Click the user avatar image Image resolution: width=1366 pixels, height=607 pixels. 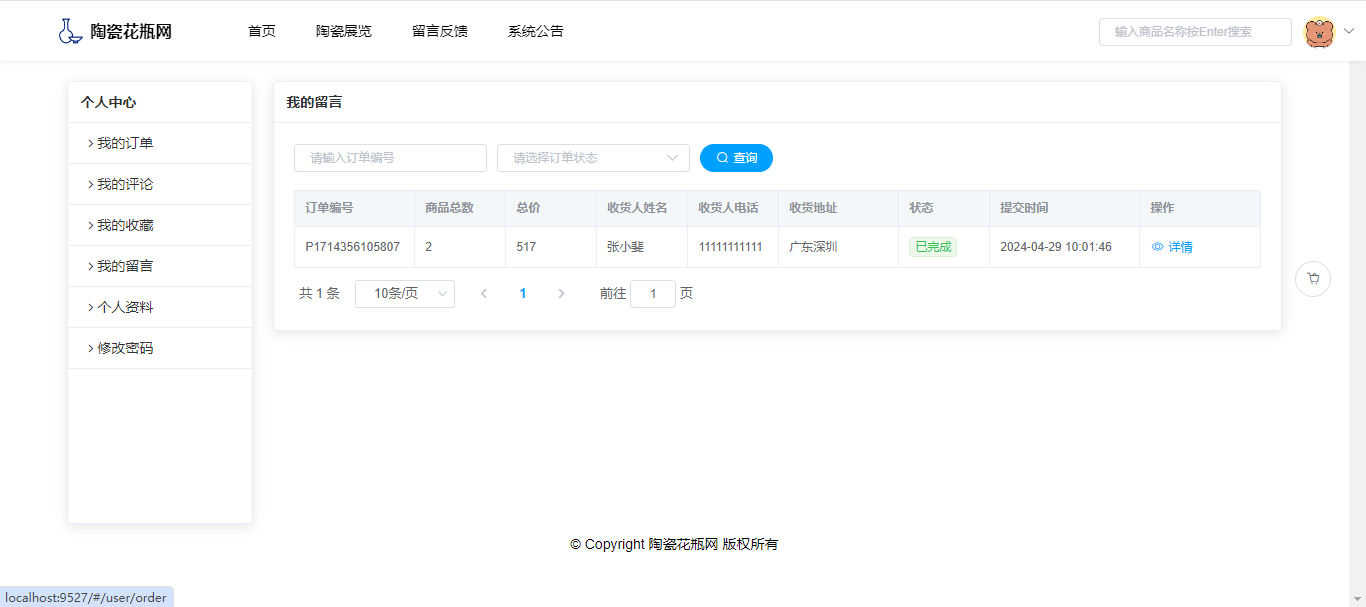tap(1319, 32)
